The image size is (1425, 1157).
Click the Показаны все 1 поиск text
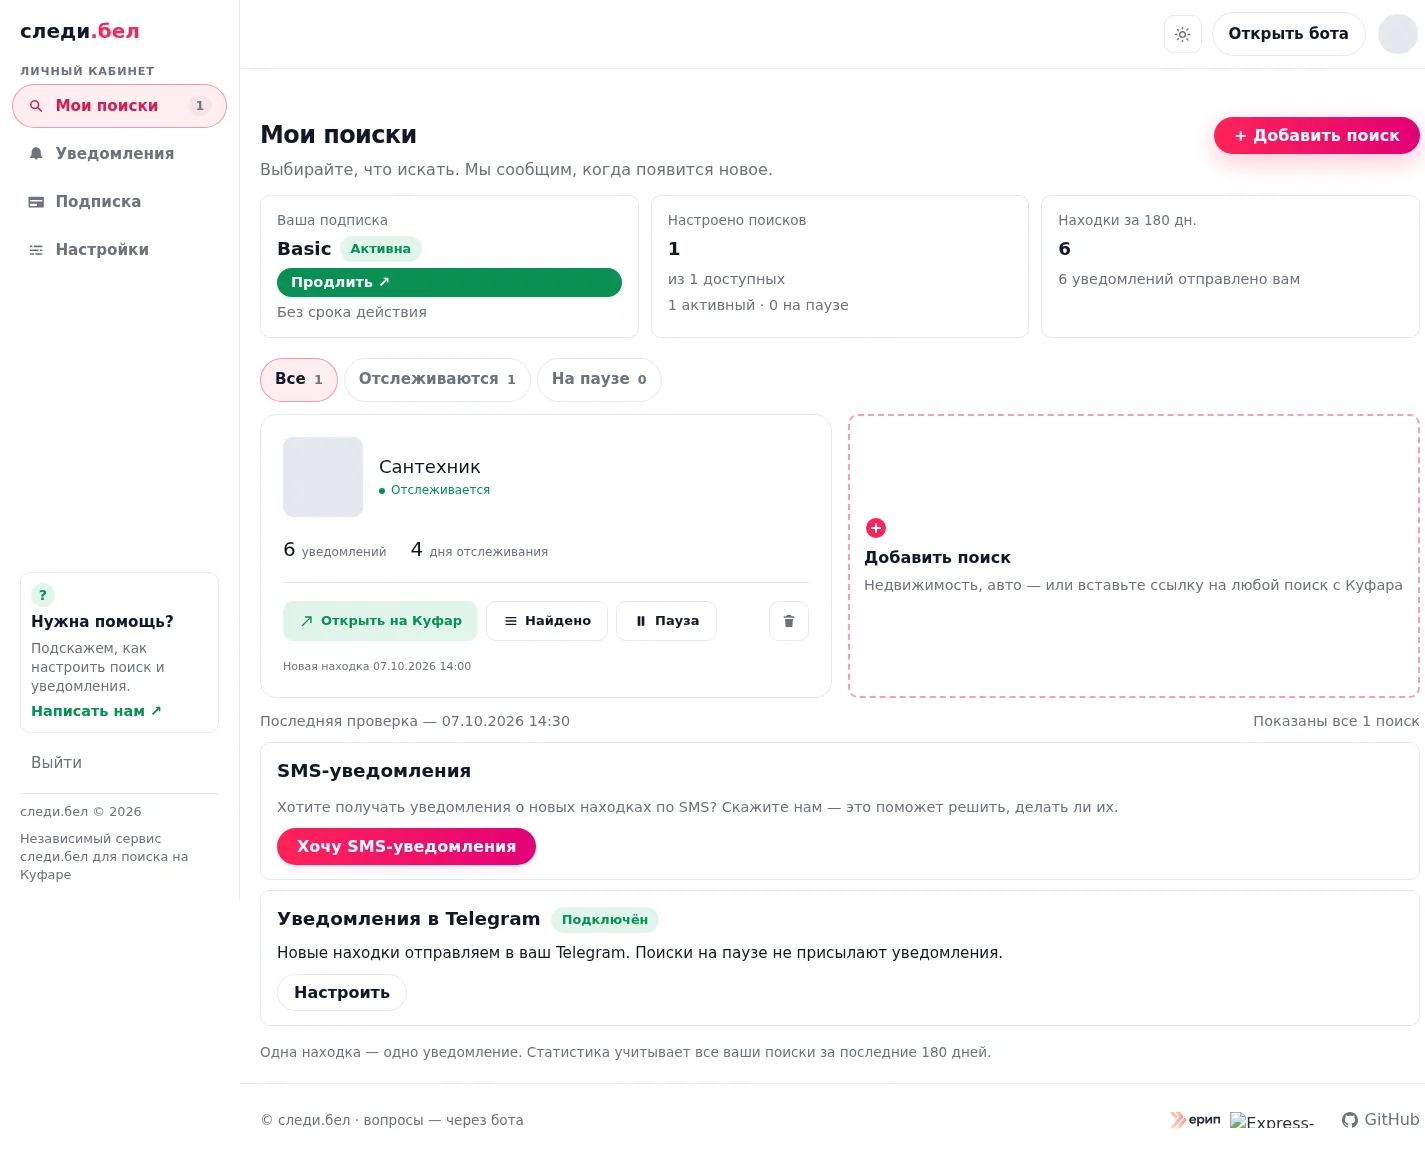[x=1336, y=721]
